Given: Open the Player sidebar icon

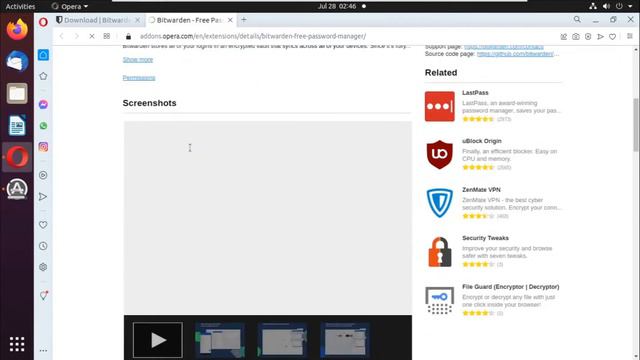Looking at the screenshot, I should coord(43,175).
